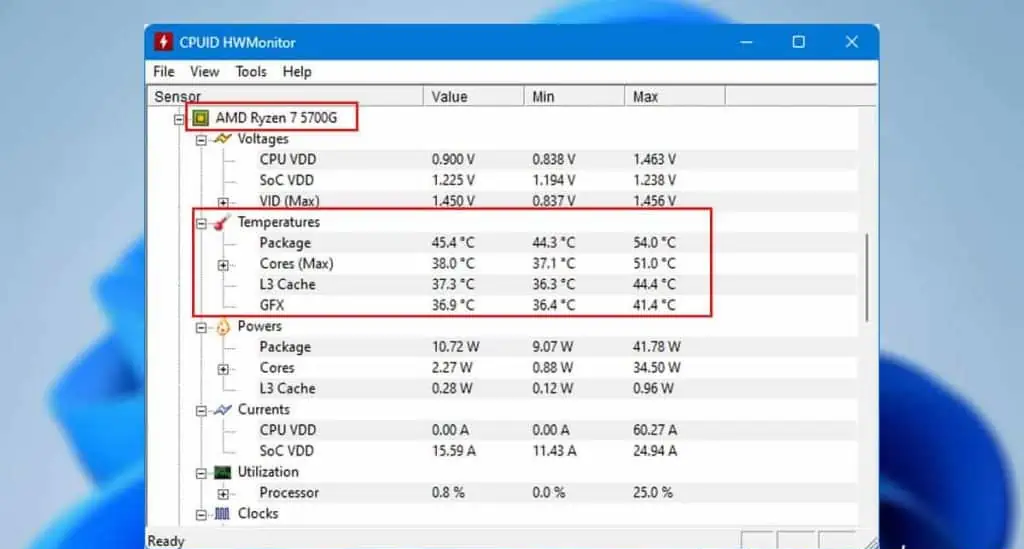This screenshot has width=1024, height=549.
Task: Select the Temperatures tree label
Action: coord(279,222)
